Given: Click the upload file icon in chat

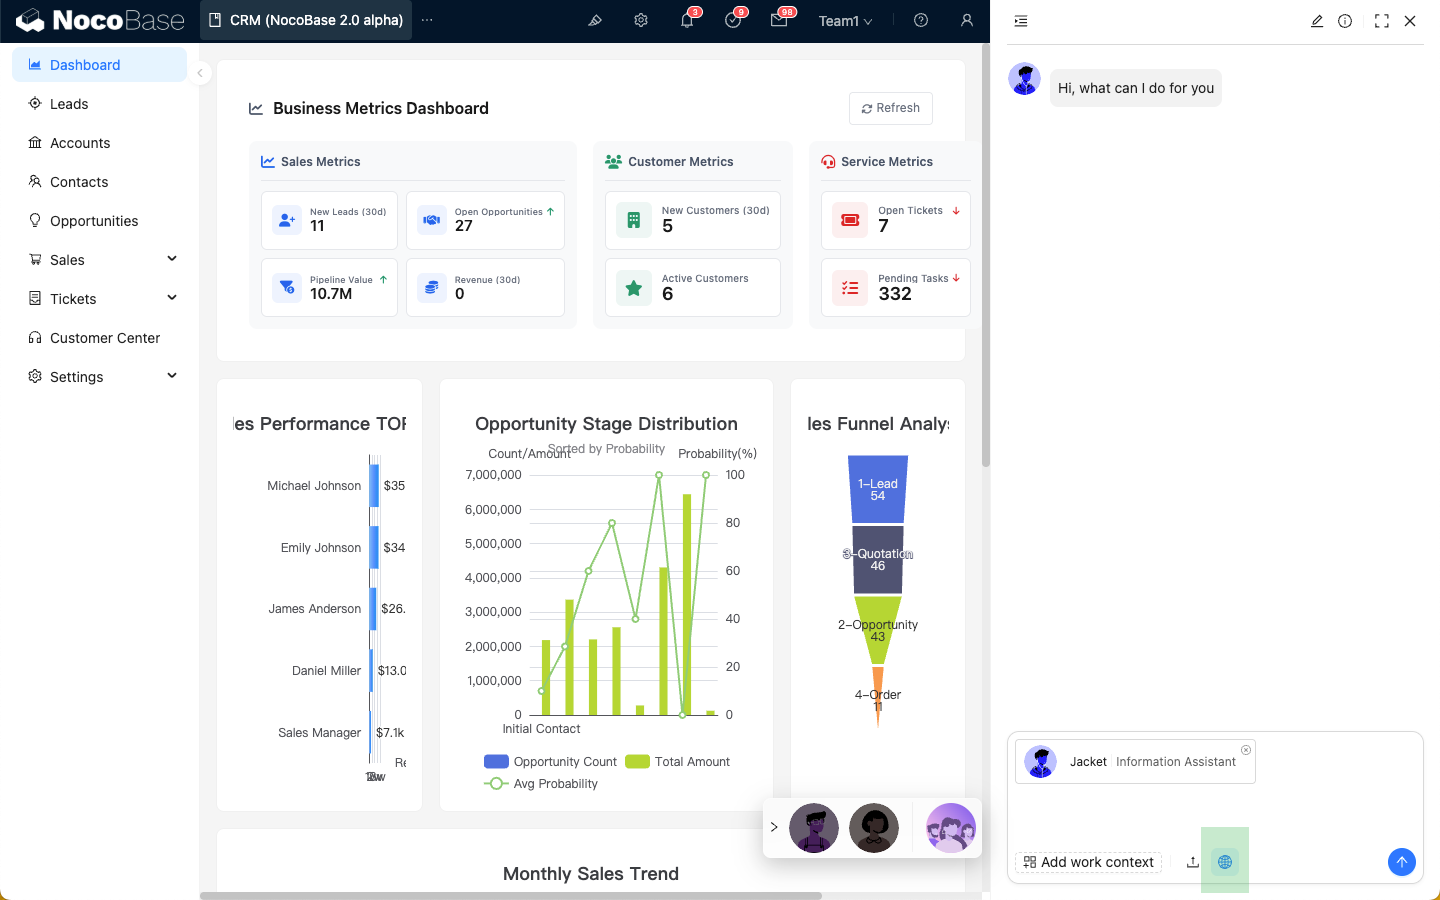Looking at the screenshot, I should (x=1193, y=862).
